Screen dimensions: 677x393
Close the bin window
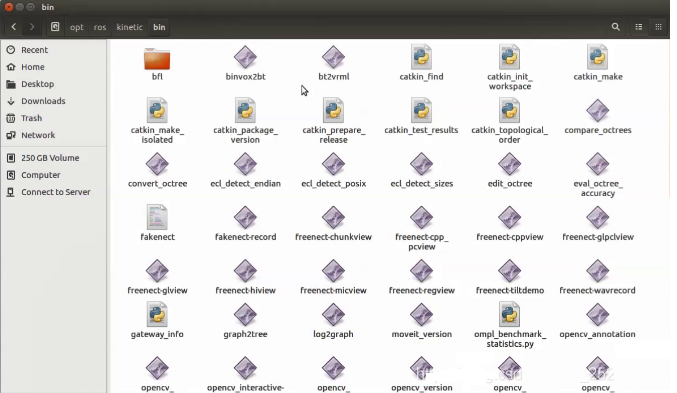9,7
